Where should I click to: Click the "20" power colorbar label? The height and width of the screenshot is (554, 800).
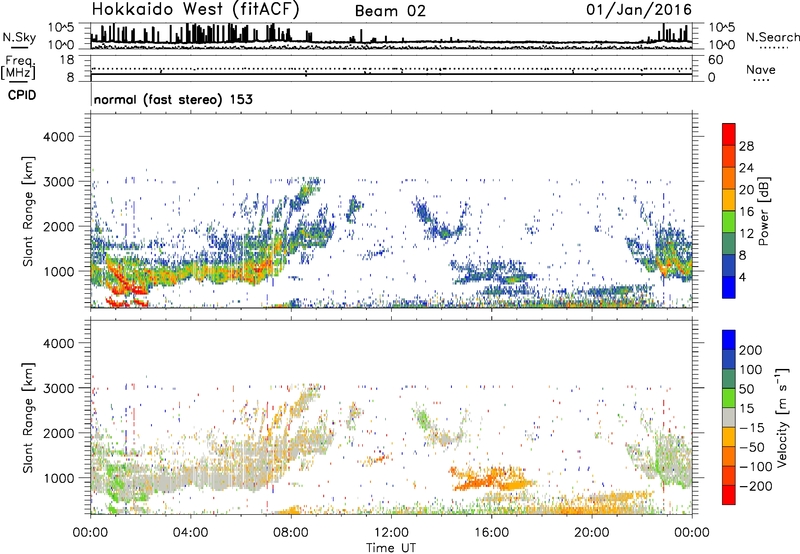point(746,190)
